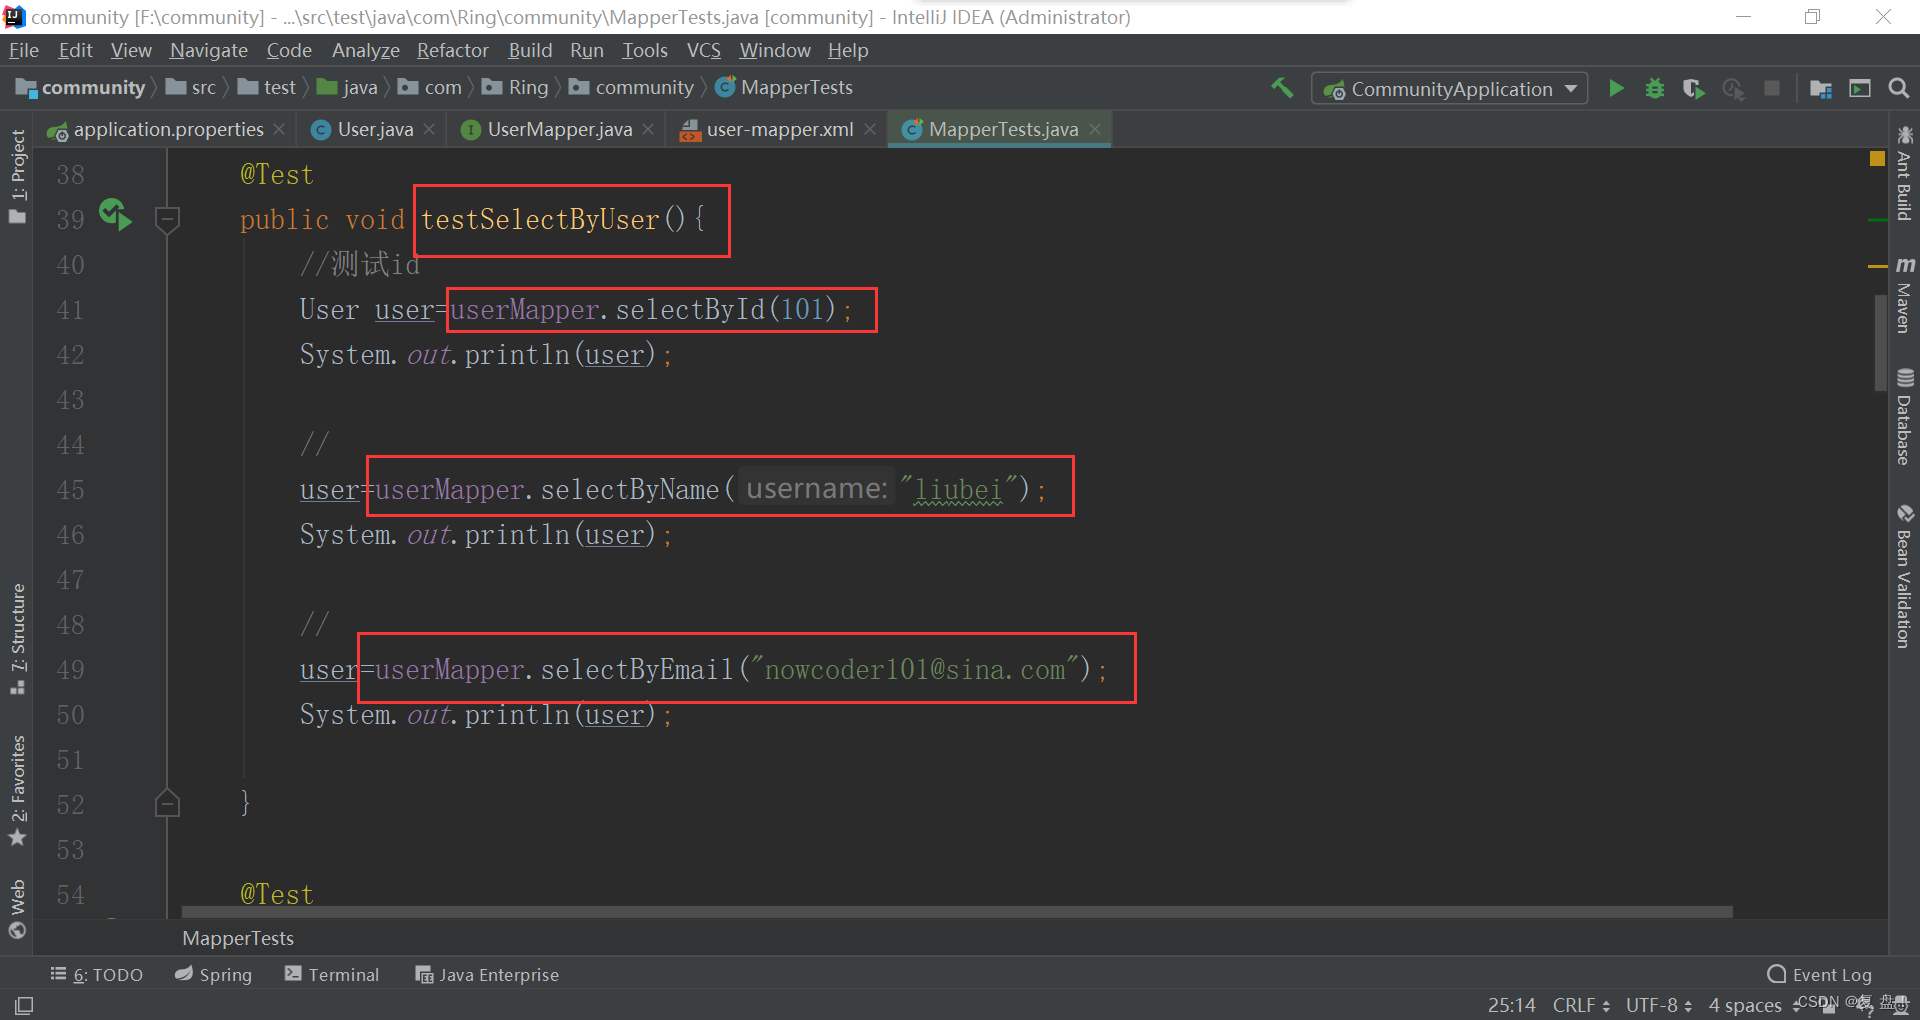Image resolution: width=1920 pixels, height=1020 pixels.
Task: Open the VCS menu
Action: [x=703, y=50]
